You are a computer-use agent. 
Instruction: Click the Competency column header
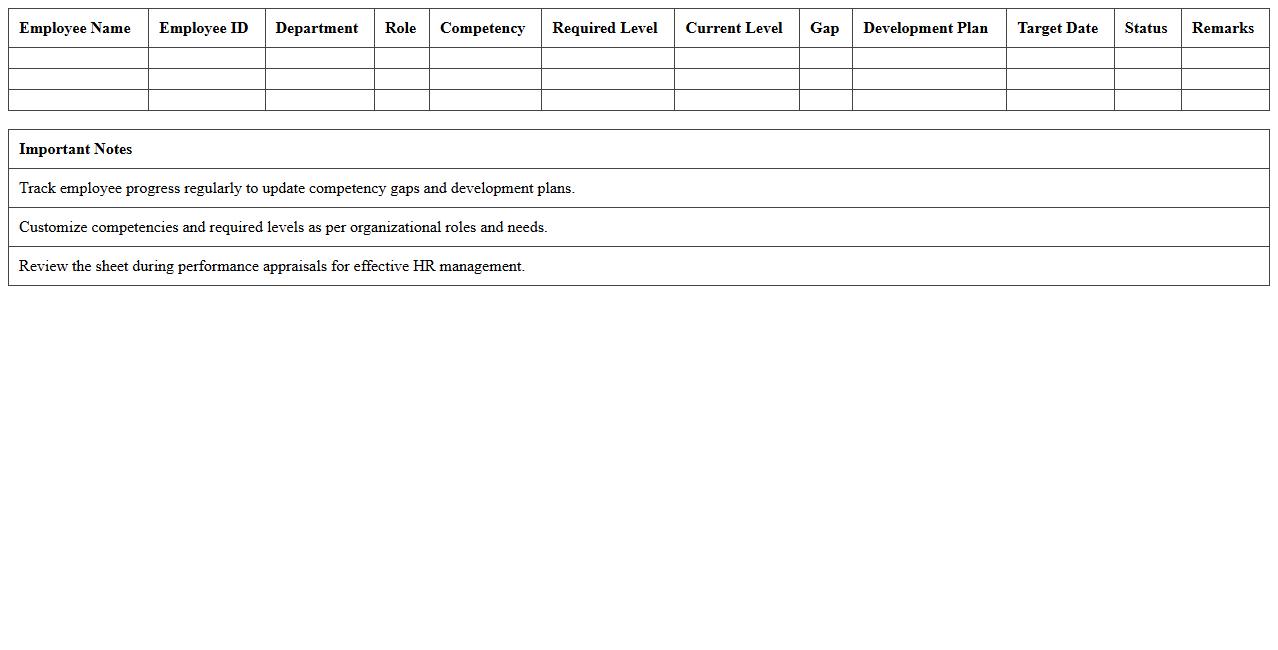[x=483, y=28]
